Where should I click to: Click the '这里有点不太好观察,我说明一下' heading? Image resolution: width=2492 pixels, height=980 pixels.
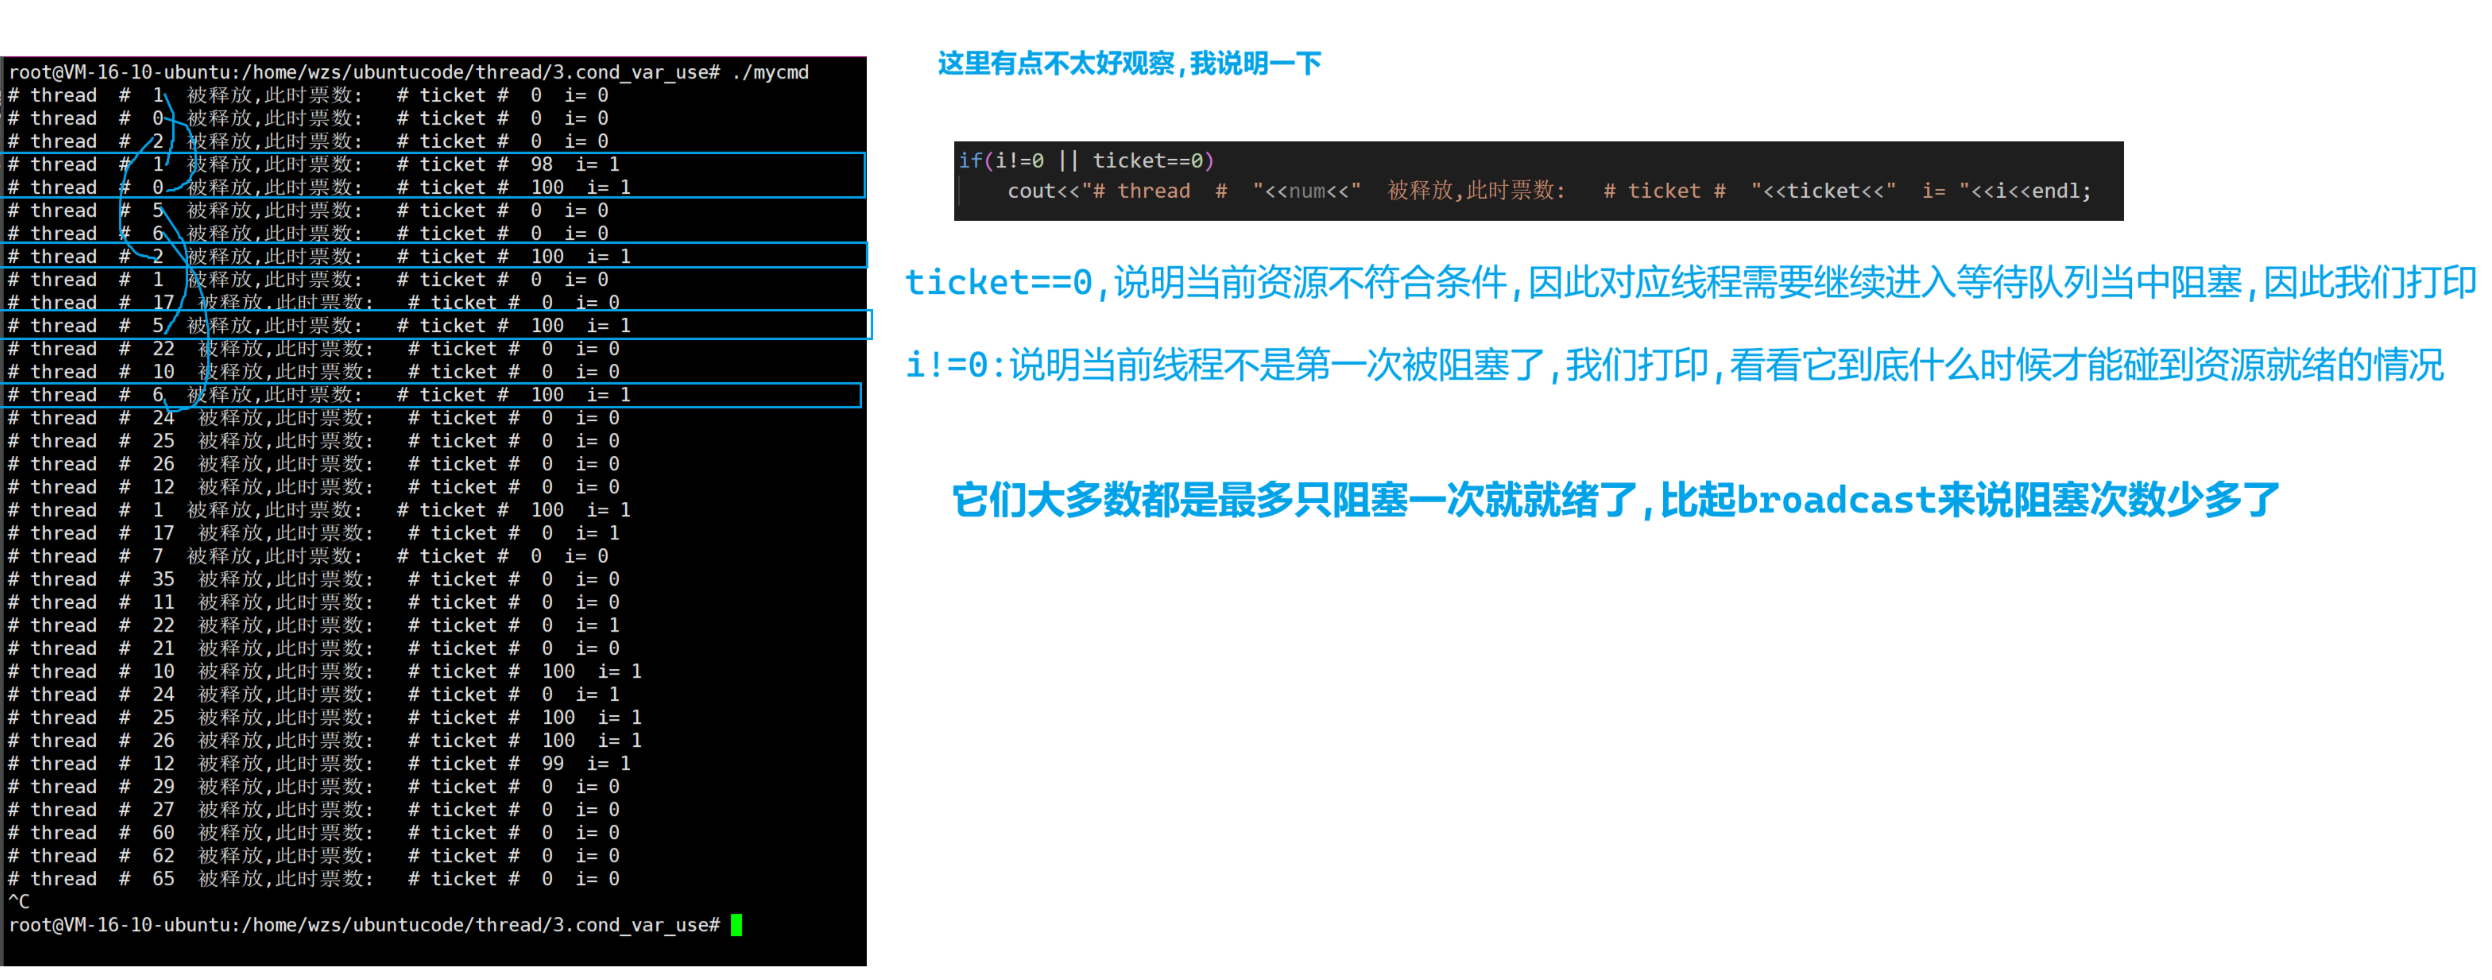pyautogui.click(x=1129, y=64)
